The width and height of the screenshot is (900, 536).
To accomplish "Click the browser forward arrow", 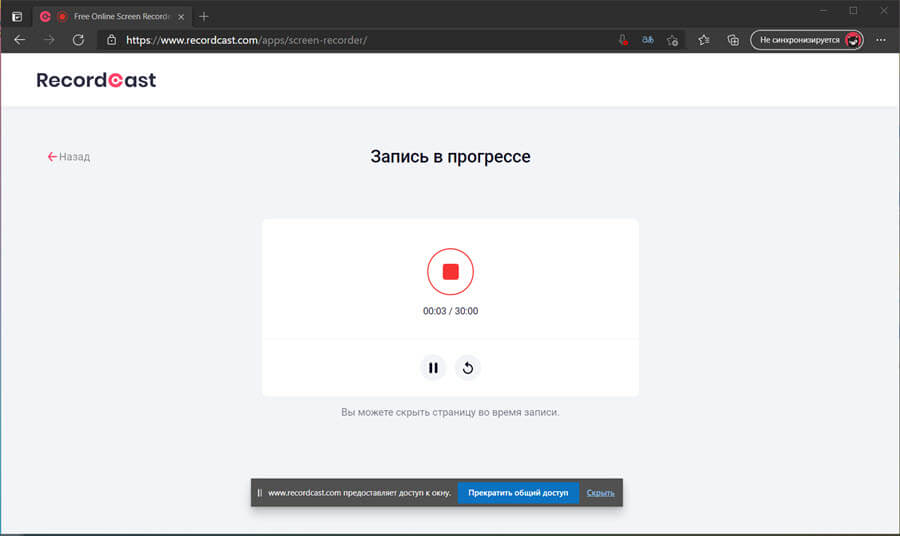I will tap(49, 40).
